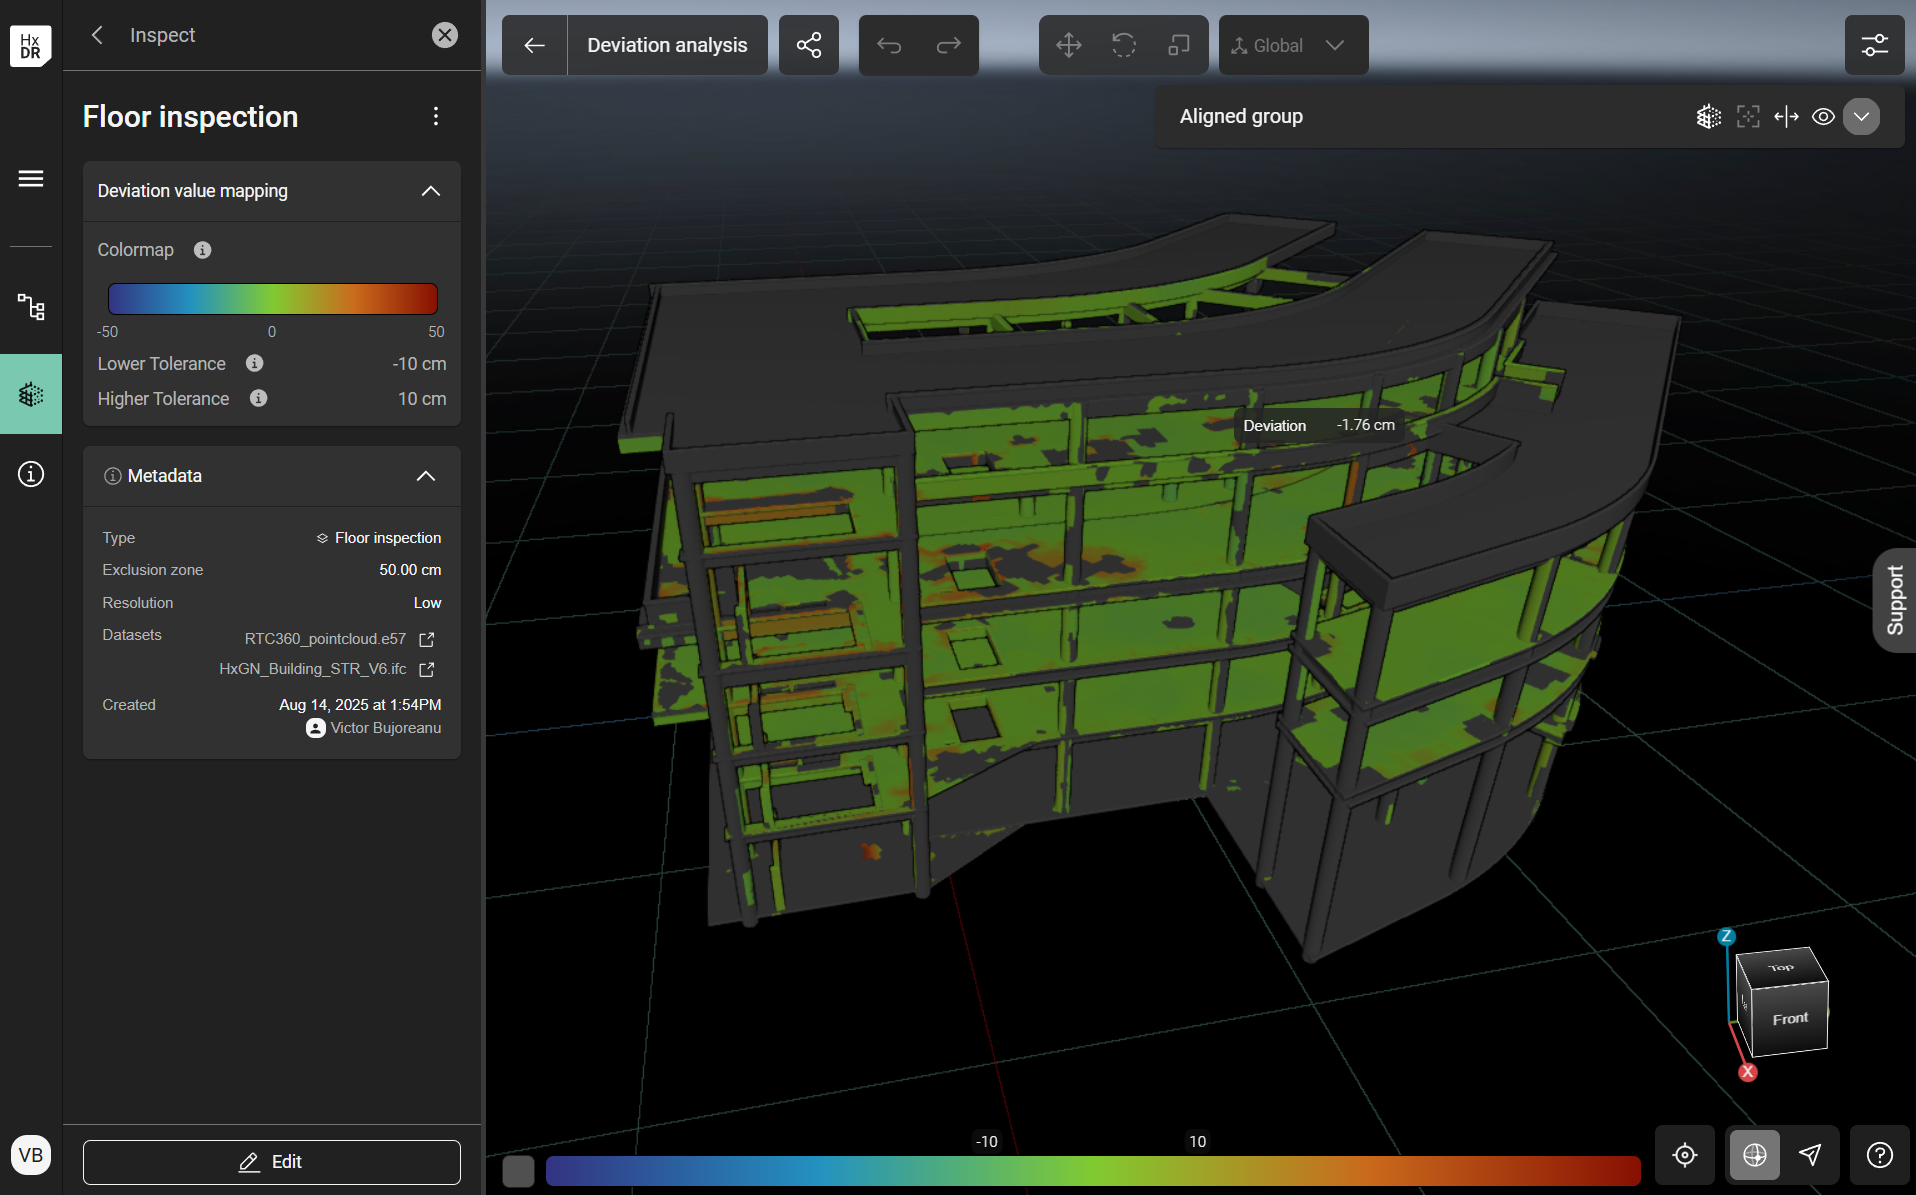This screenshot has width=1916, height=1195.
Task: Open the hamburger main menu
Action: click(31, 179)
